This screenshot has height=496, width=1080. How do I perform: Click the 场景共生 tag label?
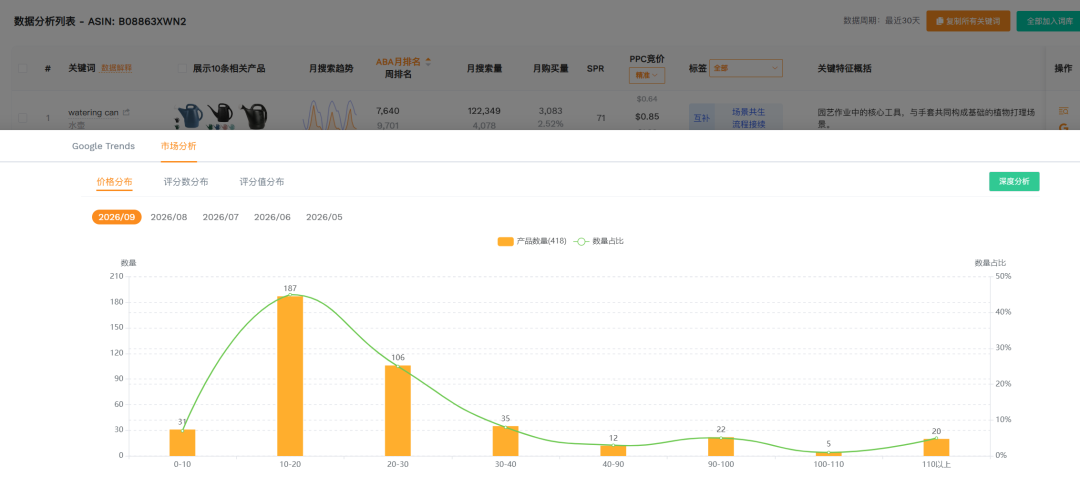pos(748,111)
